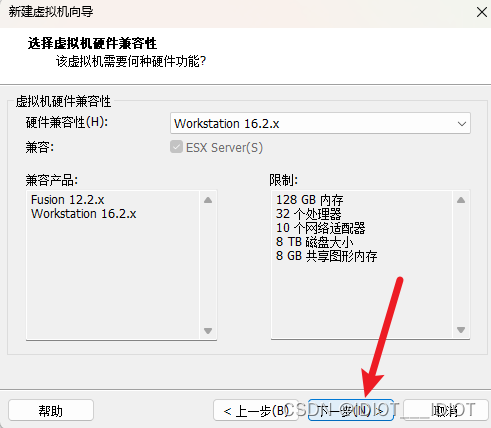The width and height of the screenshot is (491, 428).
Task: Select the 8 GB 共享图形内存 entry
Action: [326, 256]
